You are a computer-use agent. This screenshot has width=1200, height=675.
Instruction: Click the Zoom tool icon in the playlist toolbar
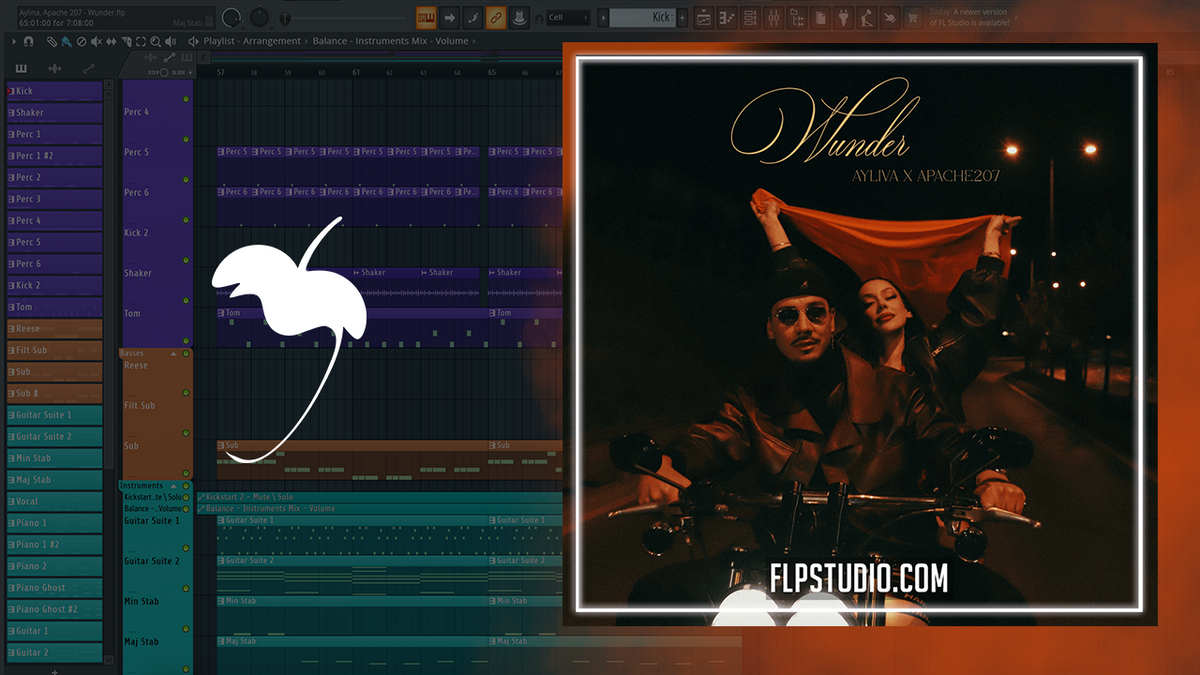click(155, 41)
